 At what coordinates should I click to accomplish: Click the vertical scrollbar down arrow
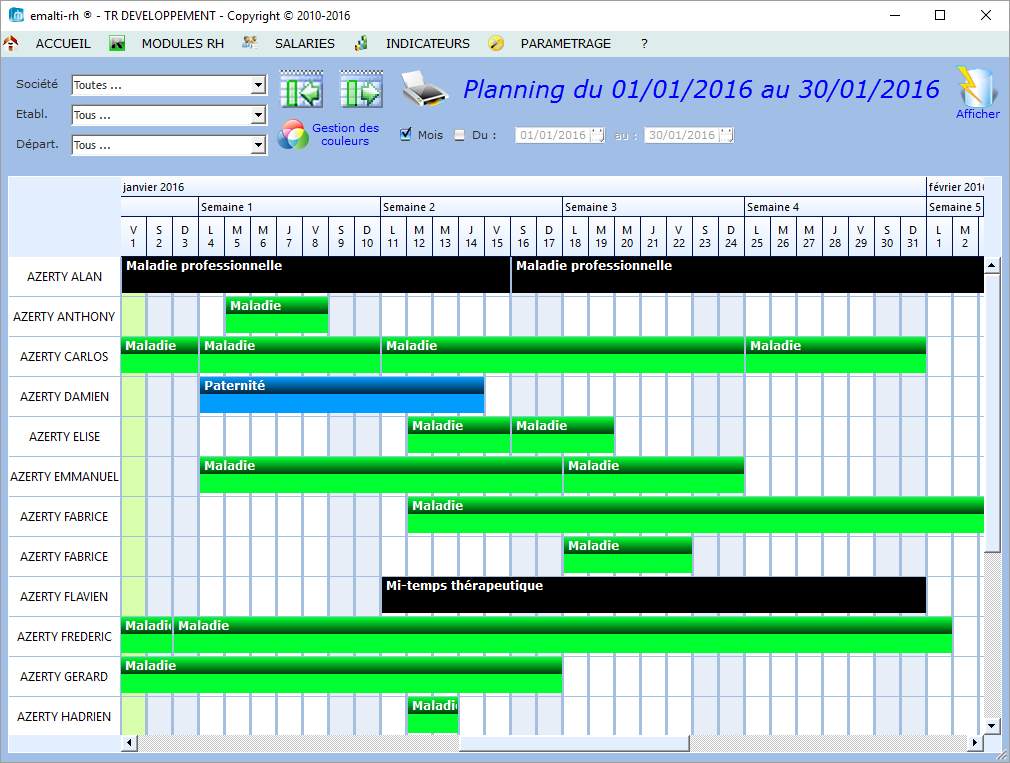click(992, 726)
